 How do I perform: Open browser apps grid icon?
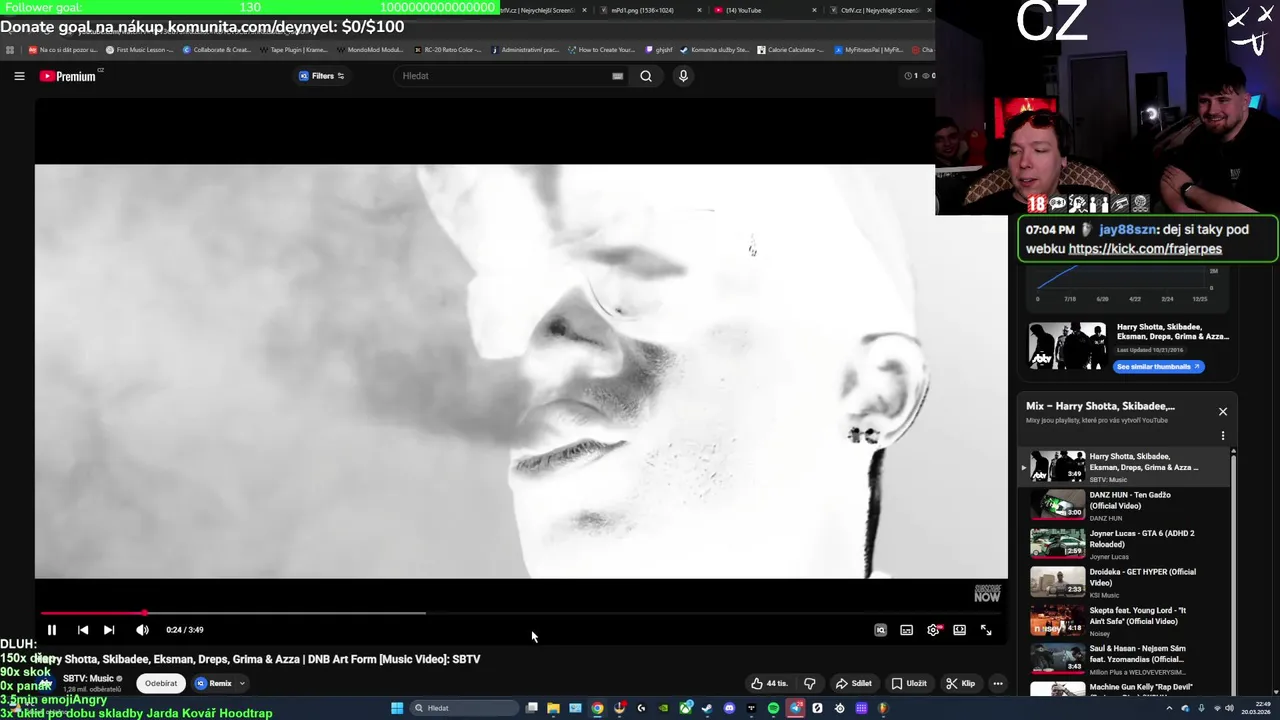[x=10, y=50]
